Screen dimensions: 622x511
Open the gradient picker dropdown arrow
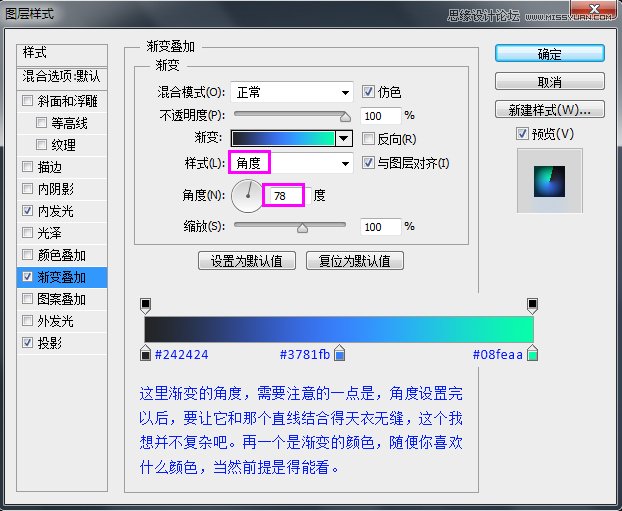coord(344,138)
